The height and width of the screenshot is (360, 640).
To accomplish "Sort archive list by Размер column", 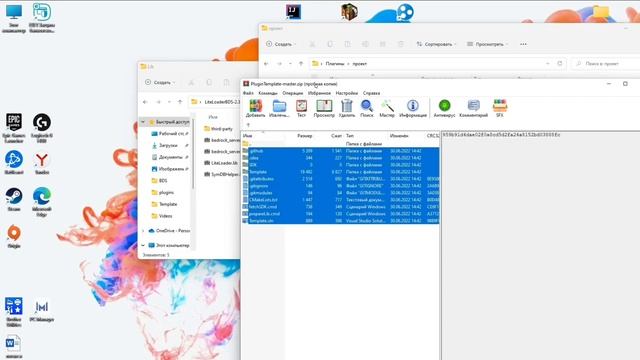I will (304, 136).
